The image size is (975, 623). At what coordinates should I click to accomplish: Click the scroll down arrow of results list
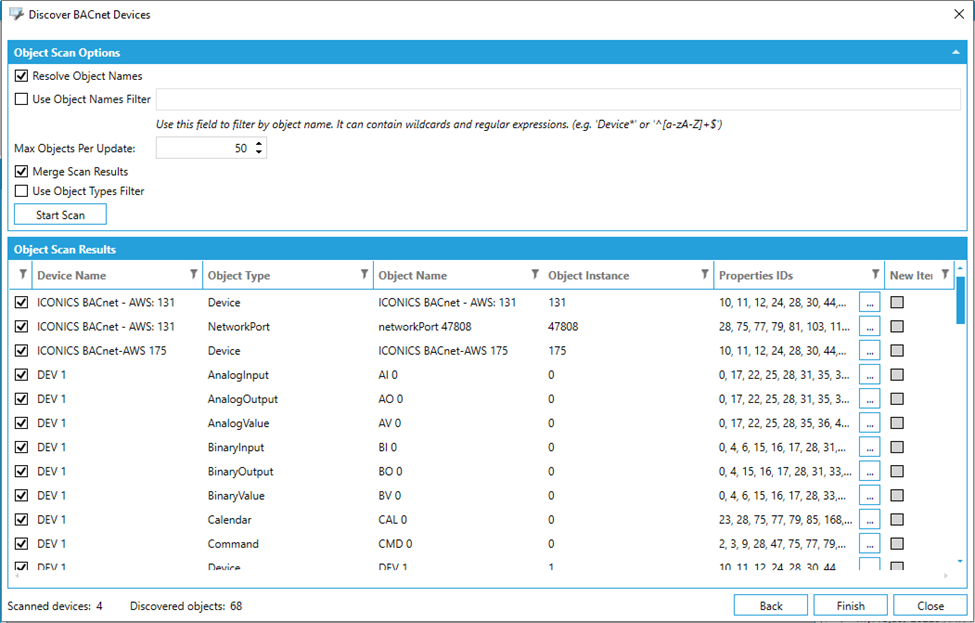click(960, 561)
